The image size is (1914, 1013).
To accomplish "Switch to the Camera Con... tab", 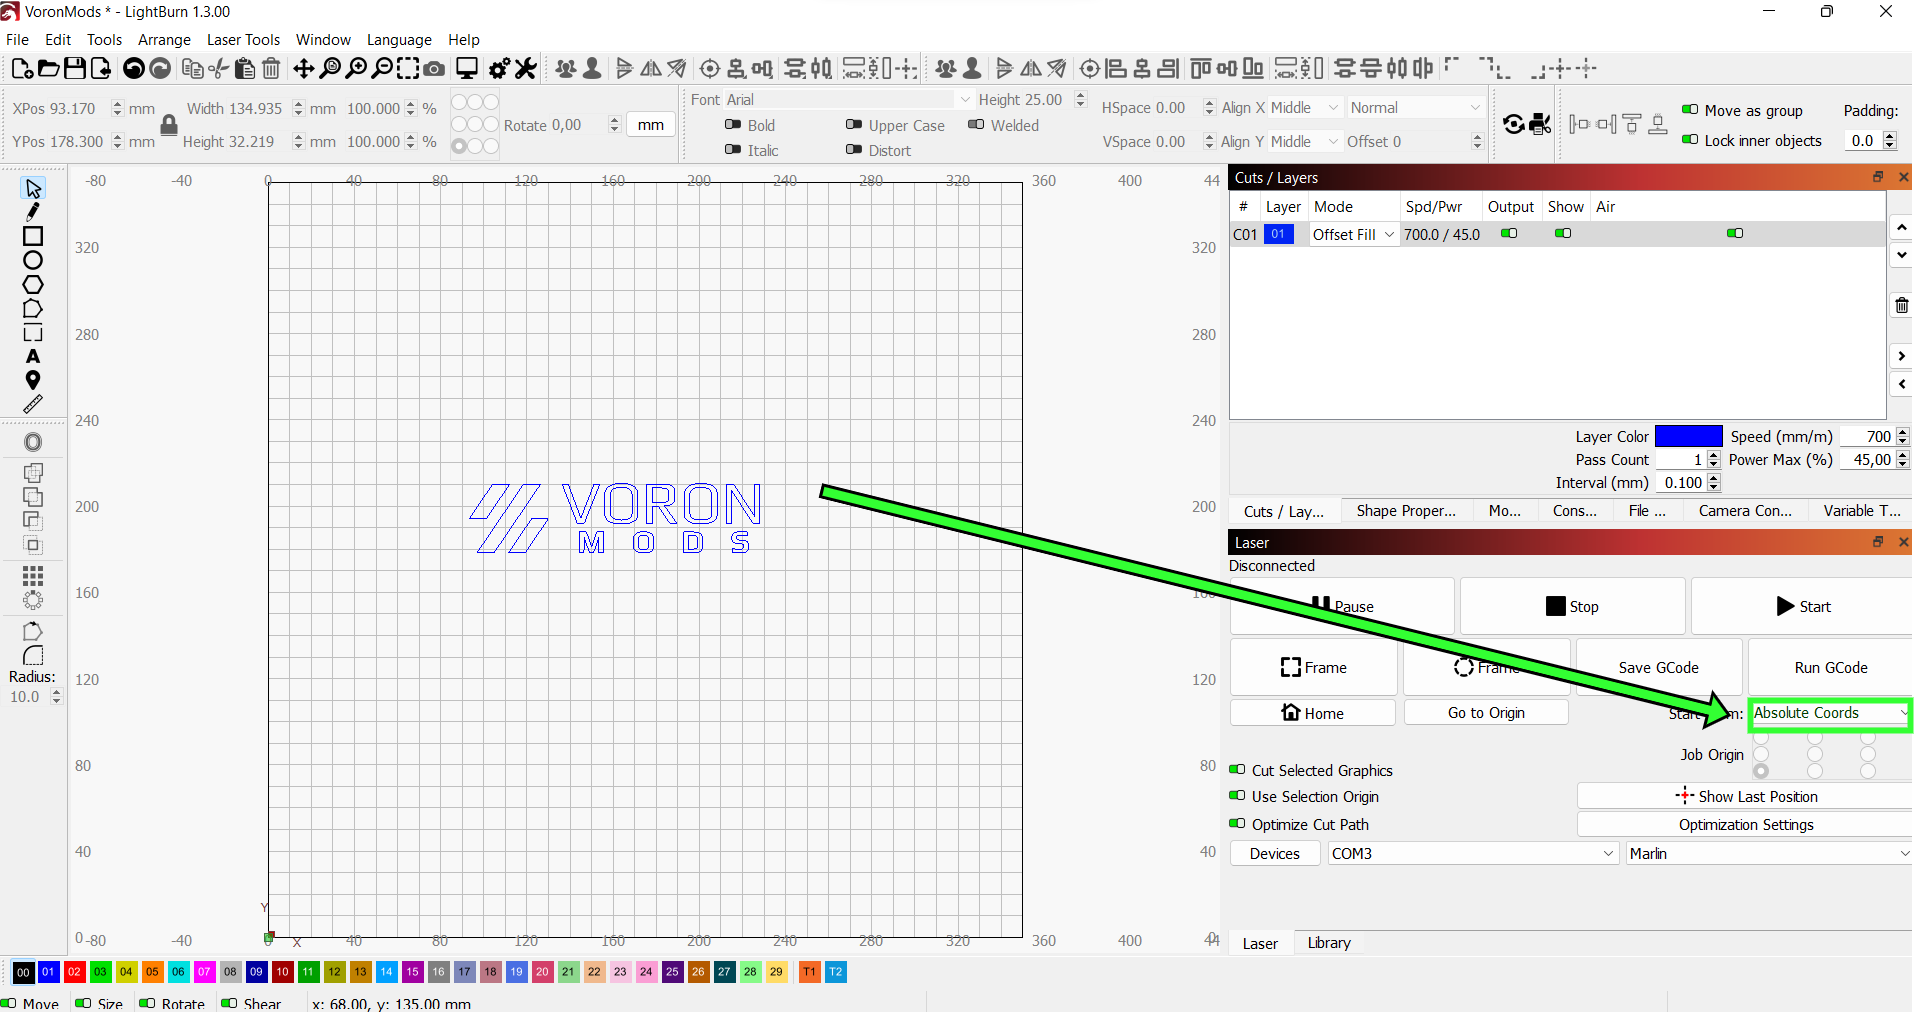I will pyautogui.click(x=1745, y=511).
